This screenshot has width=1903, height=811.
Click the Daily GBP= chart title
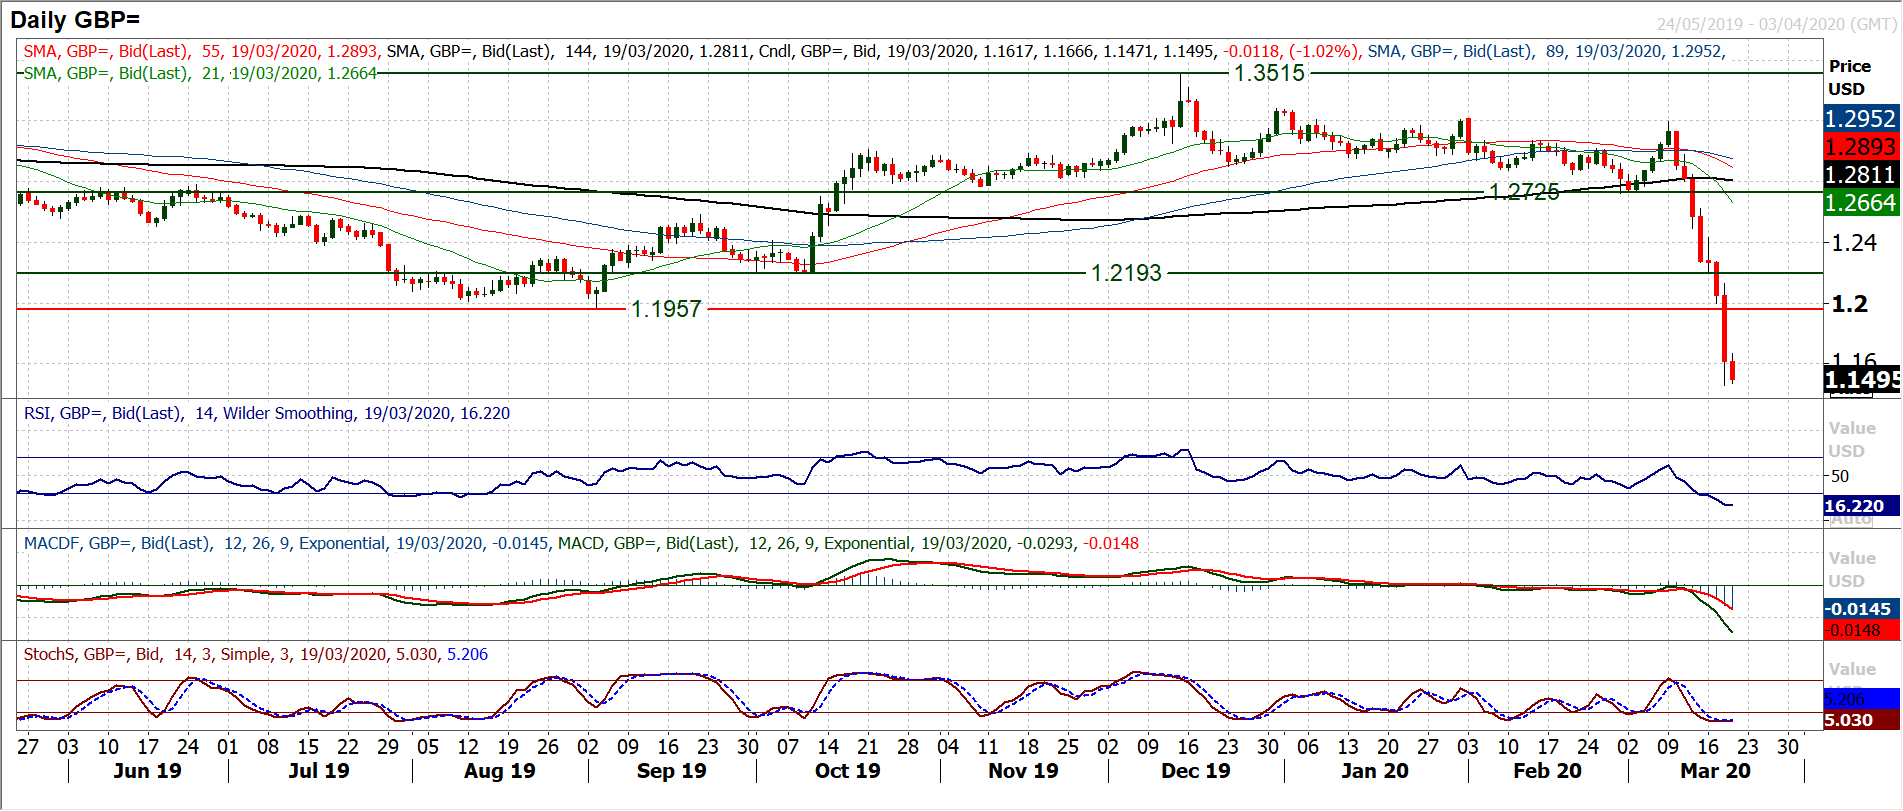(x=75, y=20)
